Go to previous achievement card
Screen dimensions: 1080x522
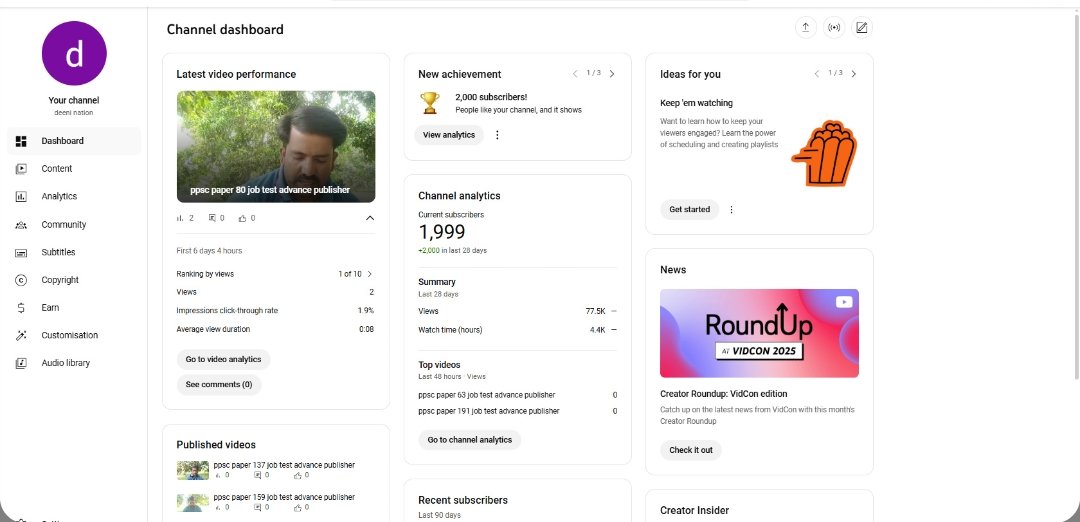click(x=575, y=74)
